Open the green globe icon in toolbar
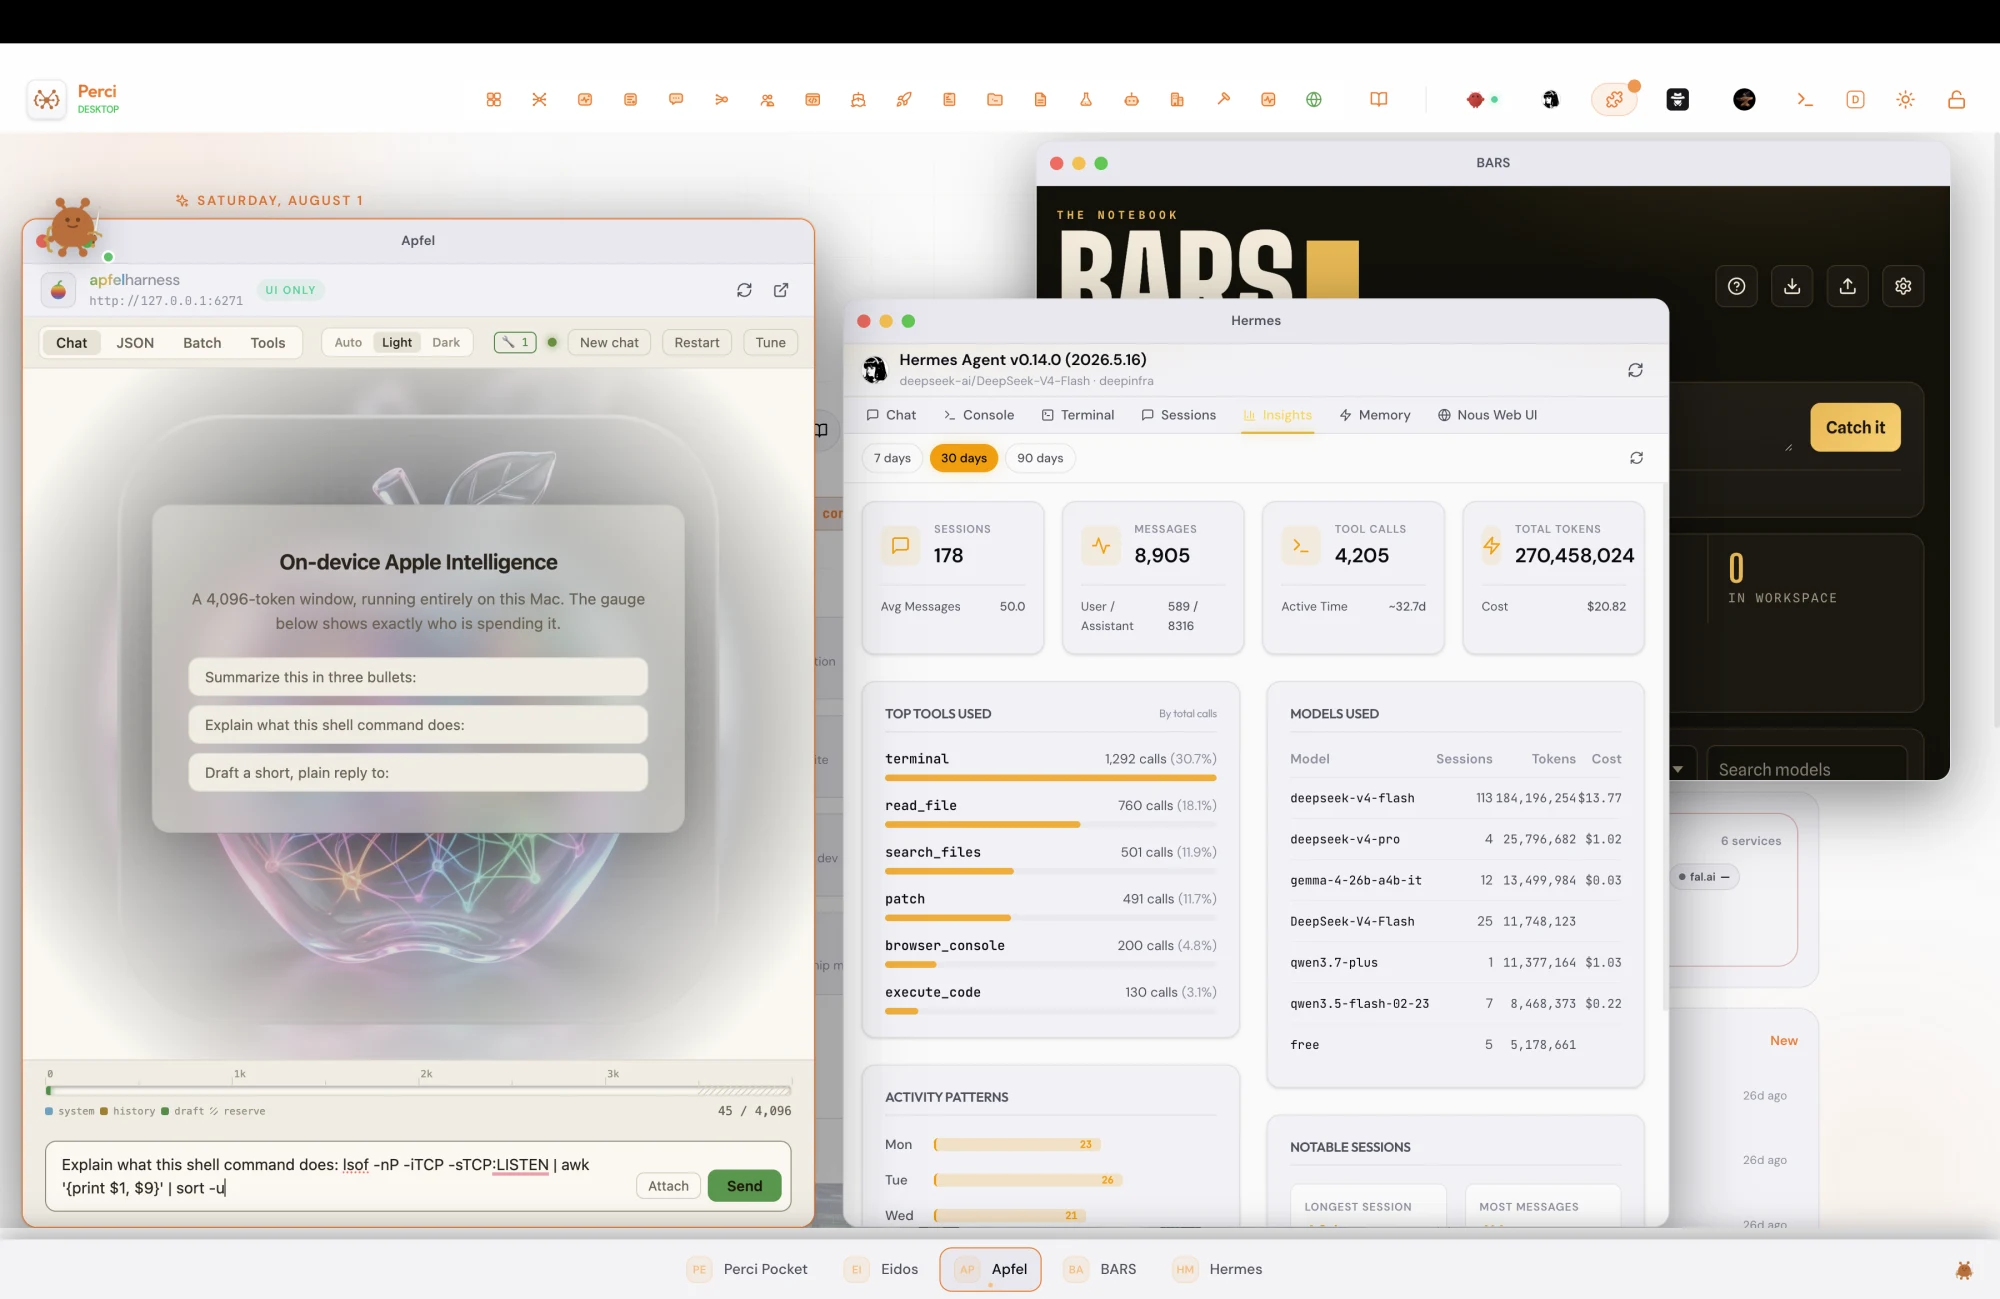The height and width of the screenshot is (1299, 2000). coord(1314,100)
